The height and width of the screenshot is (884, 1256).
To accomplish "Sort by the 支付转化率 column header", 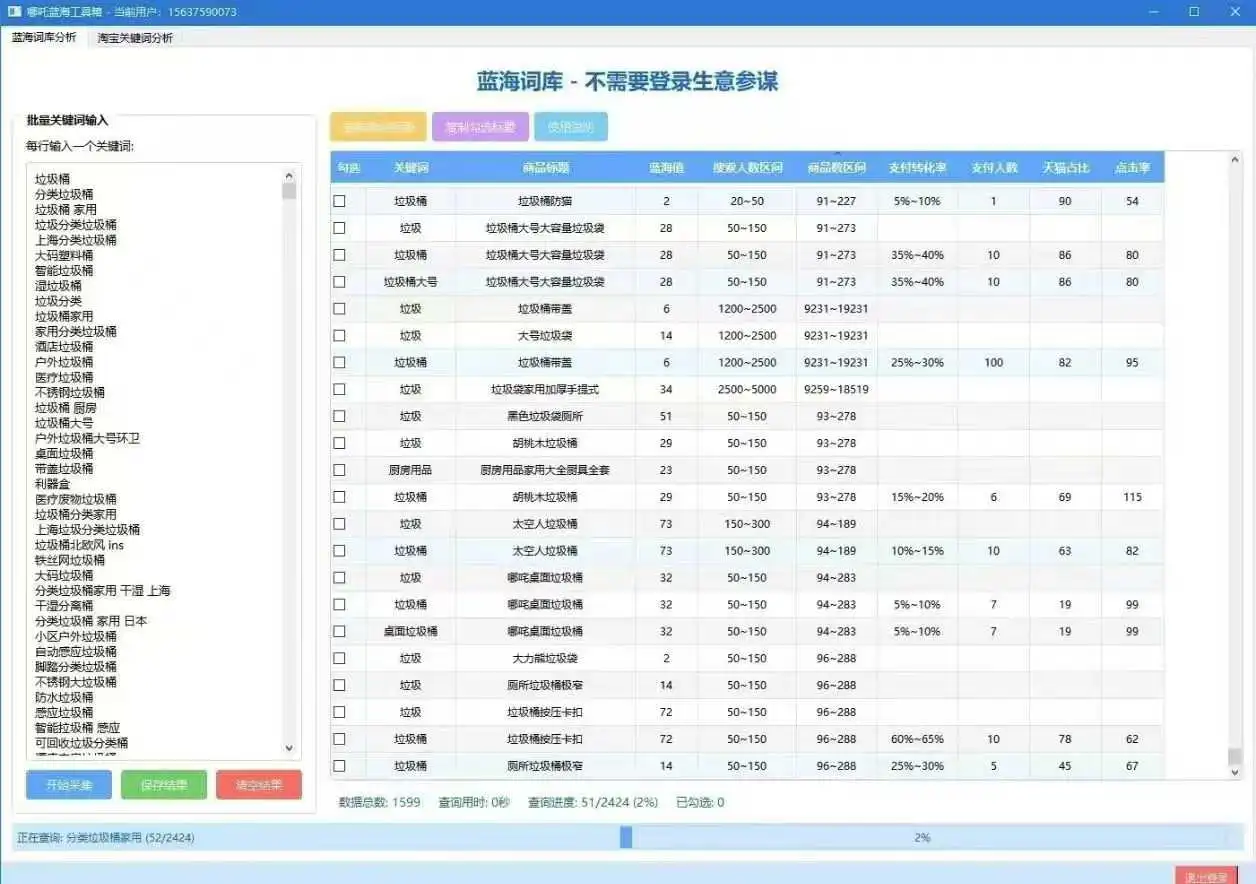I will [x=917, y=167].
